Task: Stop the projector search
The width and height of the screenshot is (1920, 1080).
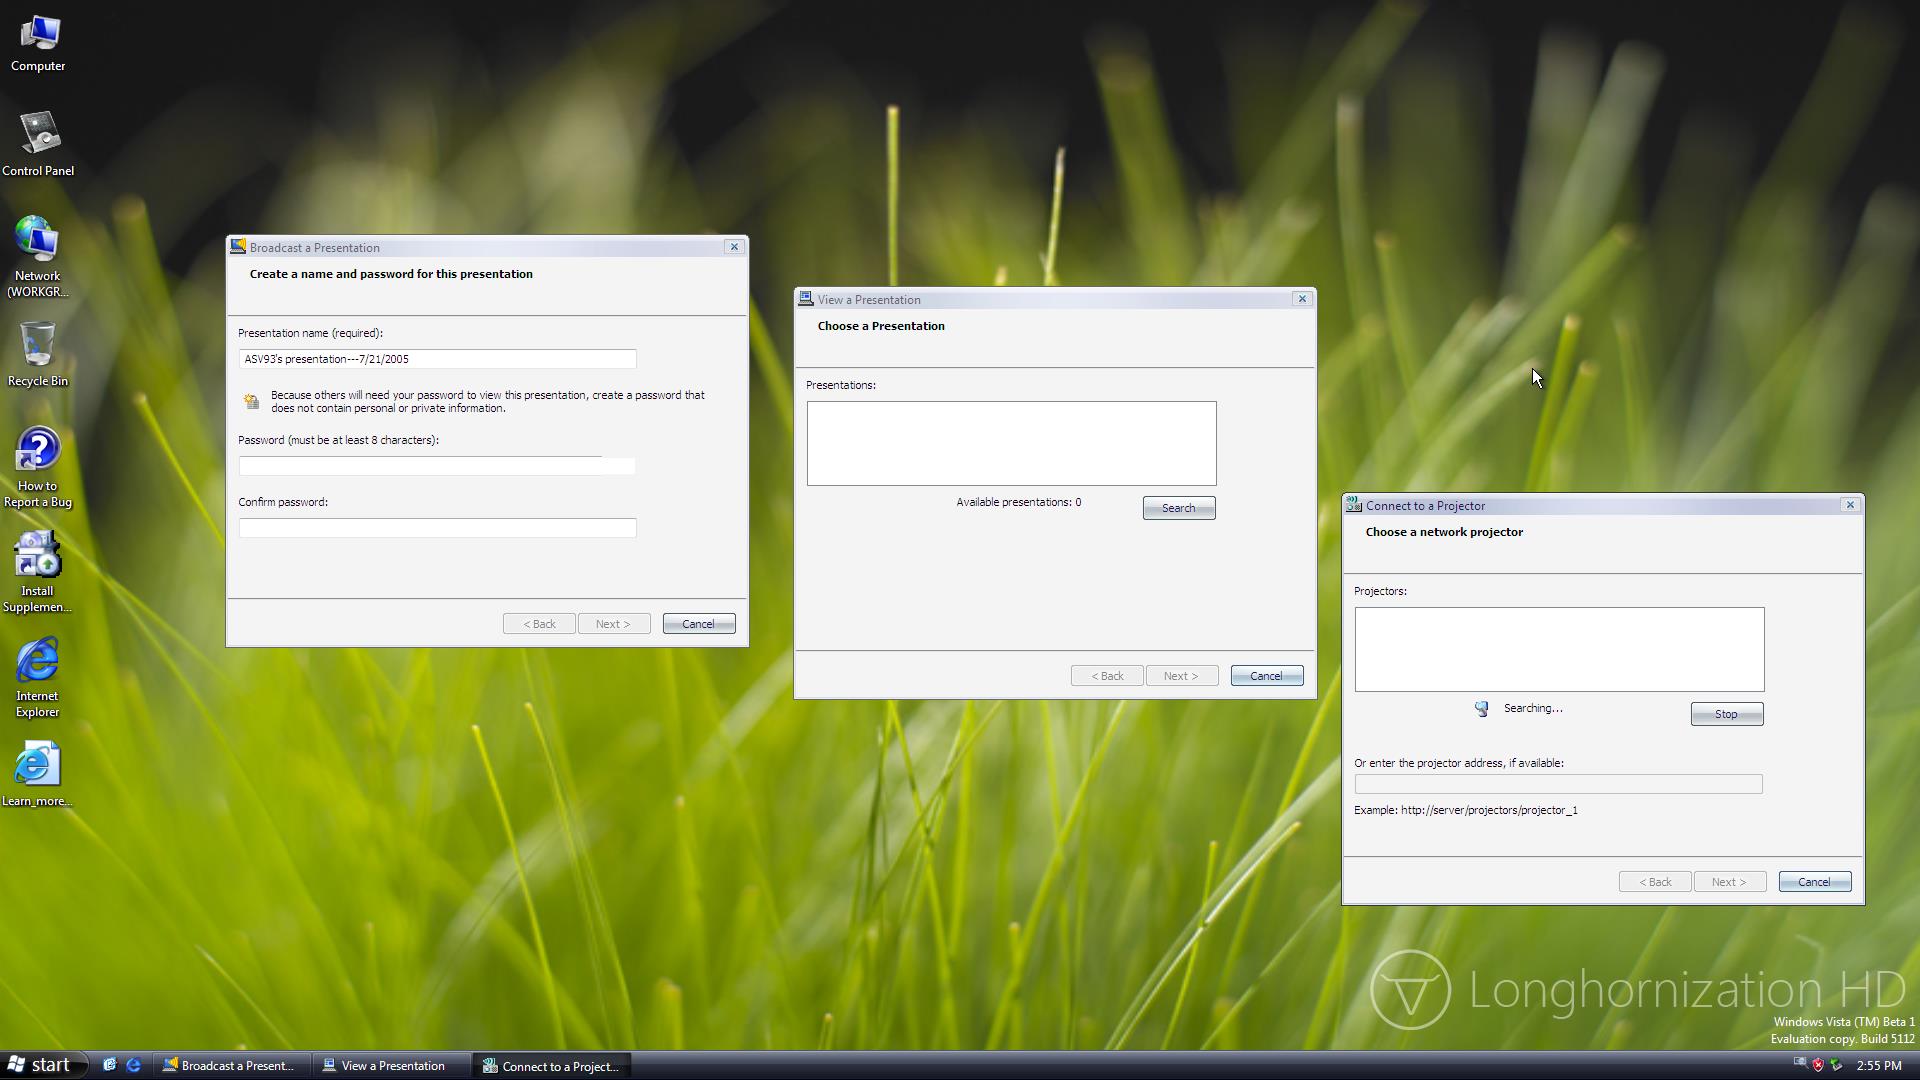Action: [1726, 714]
